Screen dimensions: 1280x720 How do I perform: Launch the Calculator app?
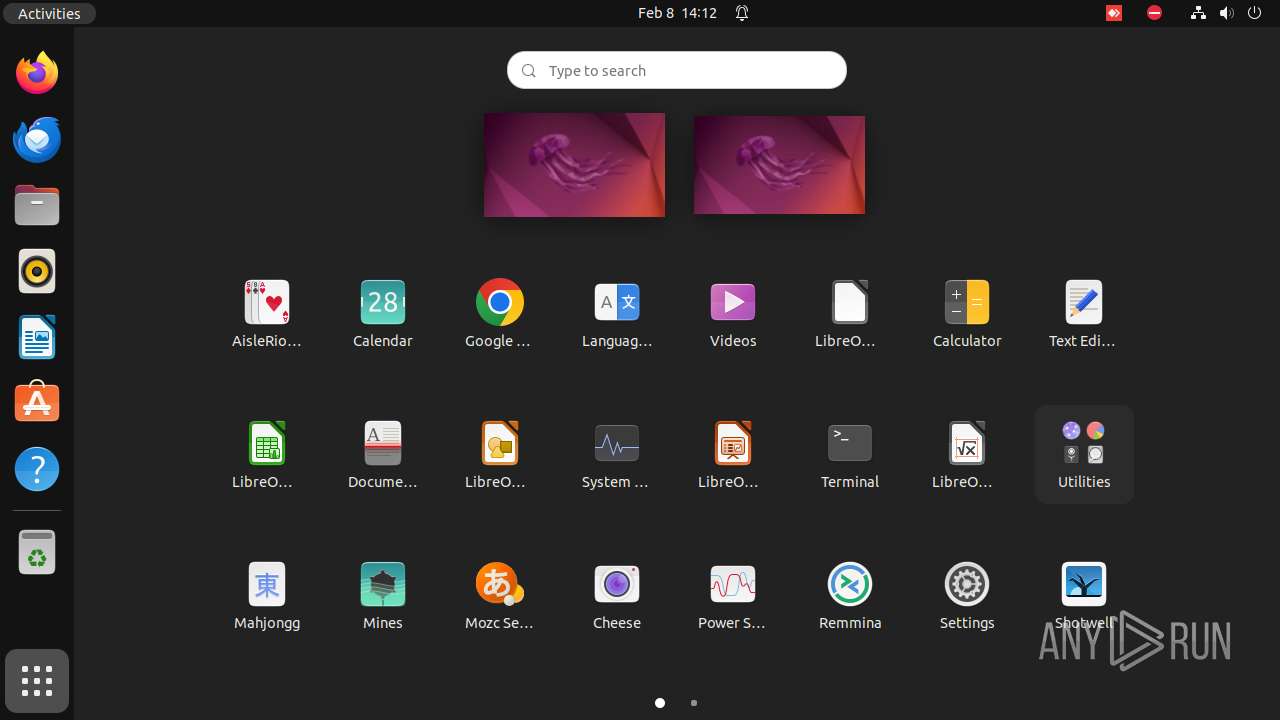click(967, 314)
